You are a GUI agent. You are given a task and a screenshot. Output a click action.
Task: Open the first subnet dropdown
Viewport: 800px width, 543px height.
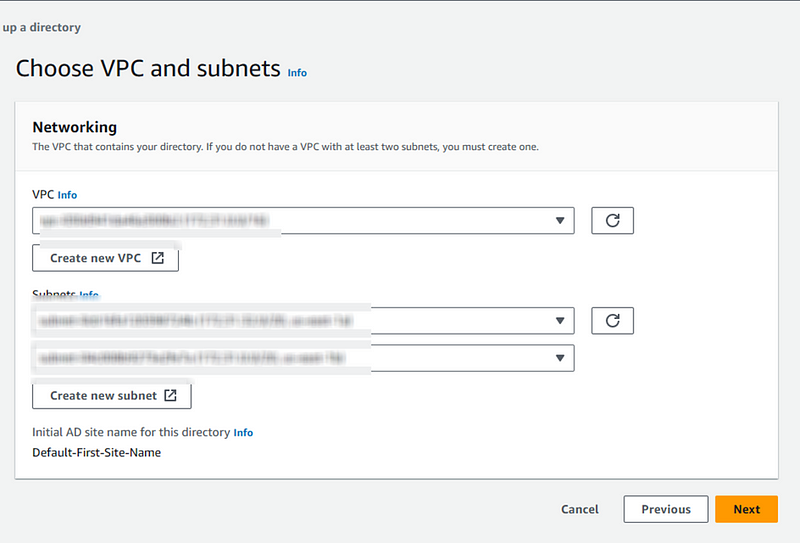[303, 320]
